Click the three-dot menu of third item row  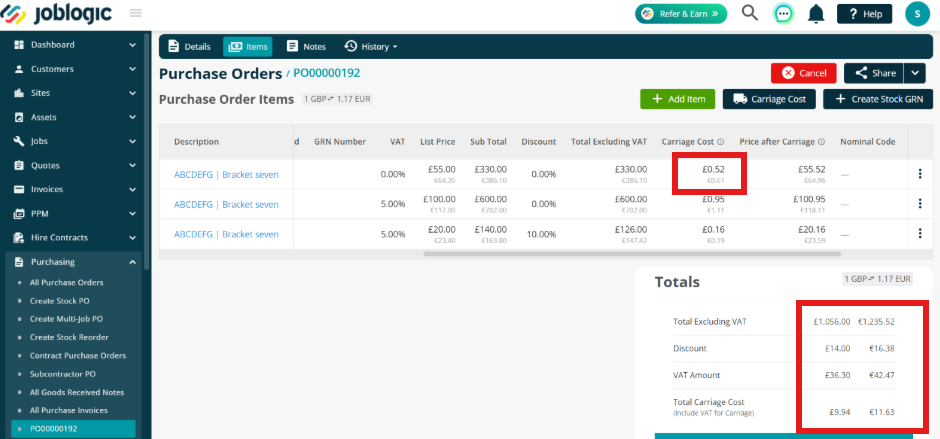920,234
